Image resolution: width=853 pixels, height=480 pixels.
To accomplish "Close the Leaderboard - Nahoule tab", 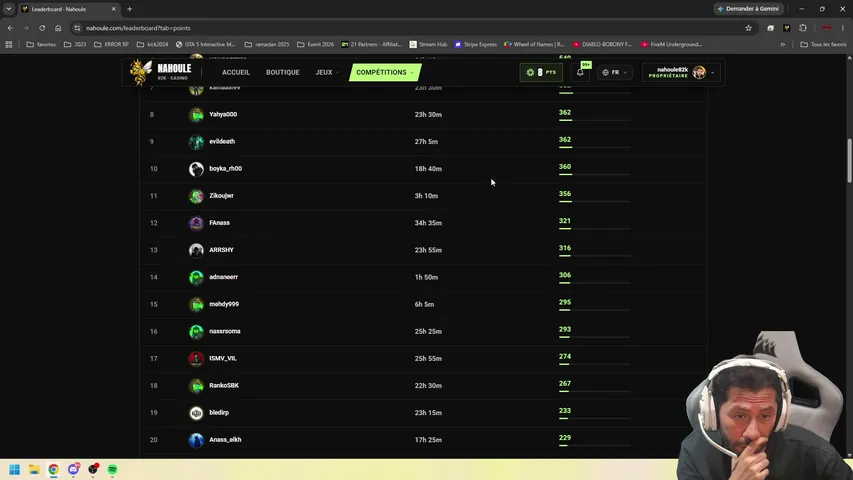I will point(114,9).
